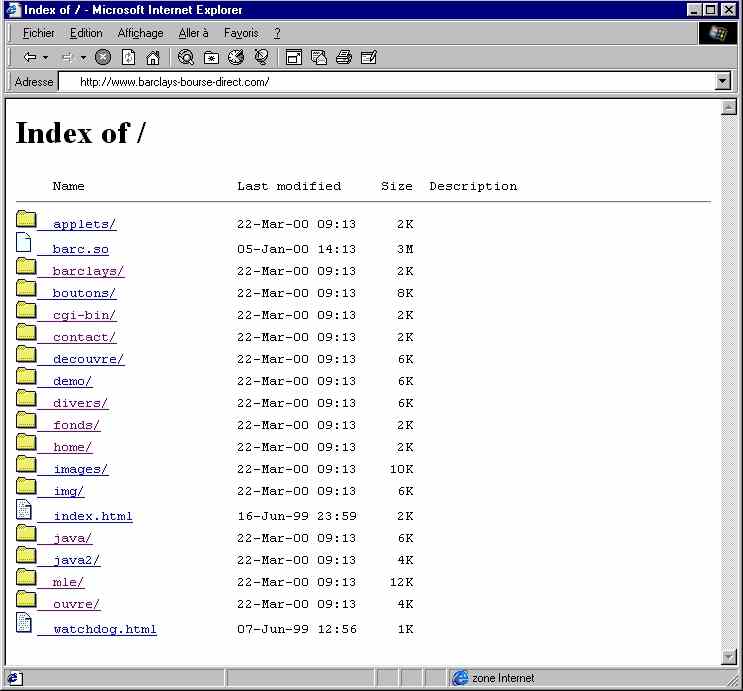Click the folder icon beside applets/
Viewport: 743px width, 691px height.
point(26,219)
